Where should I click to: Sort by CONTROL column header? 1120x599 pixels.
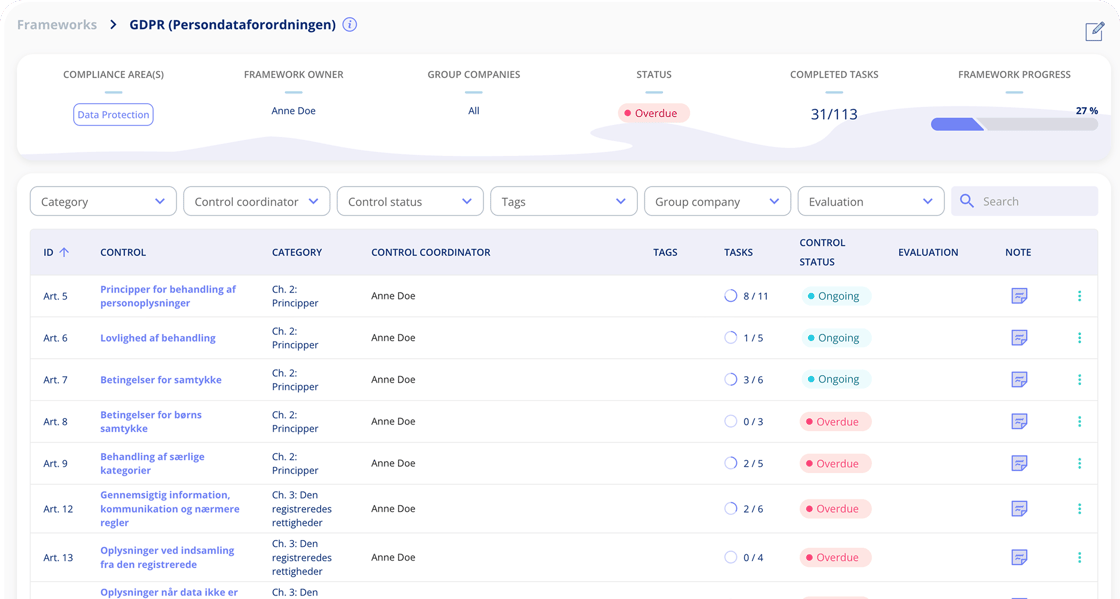(x=123, y=252)
